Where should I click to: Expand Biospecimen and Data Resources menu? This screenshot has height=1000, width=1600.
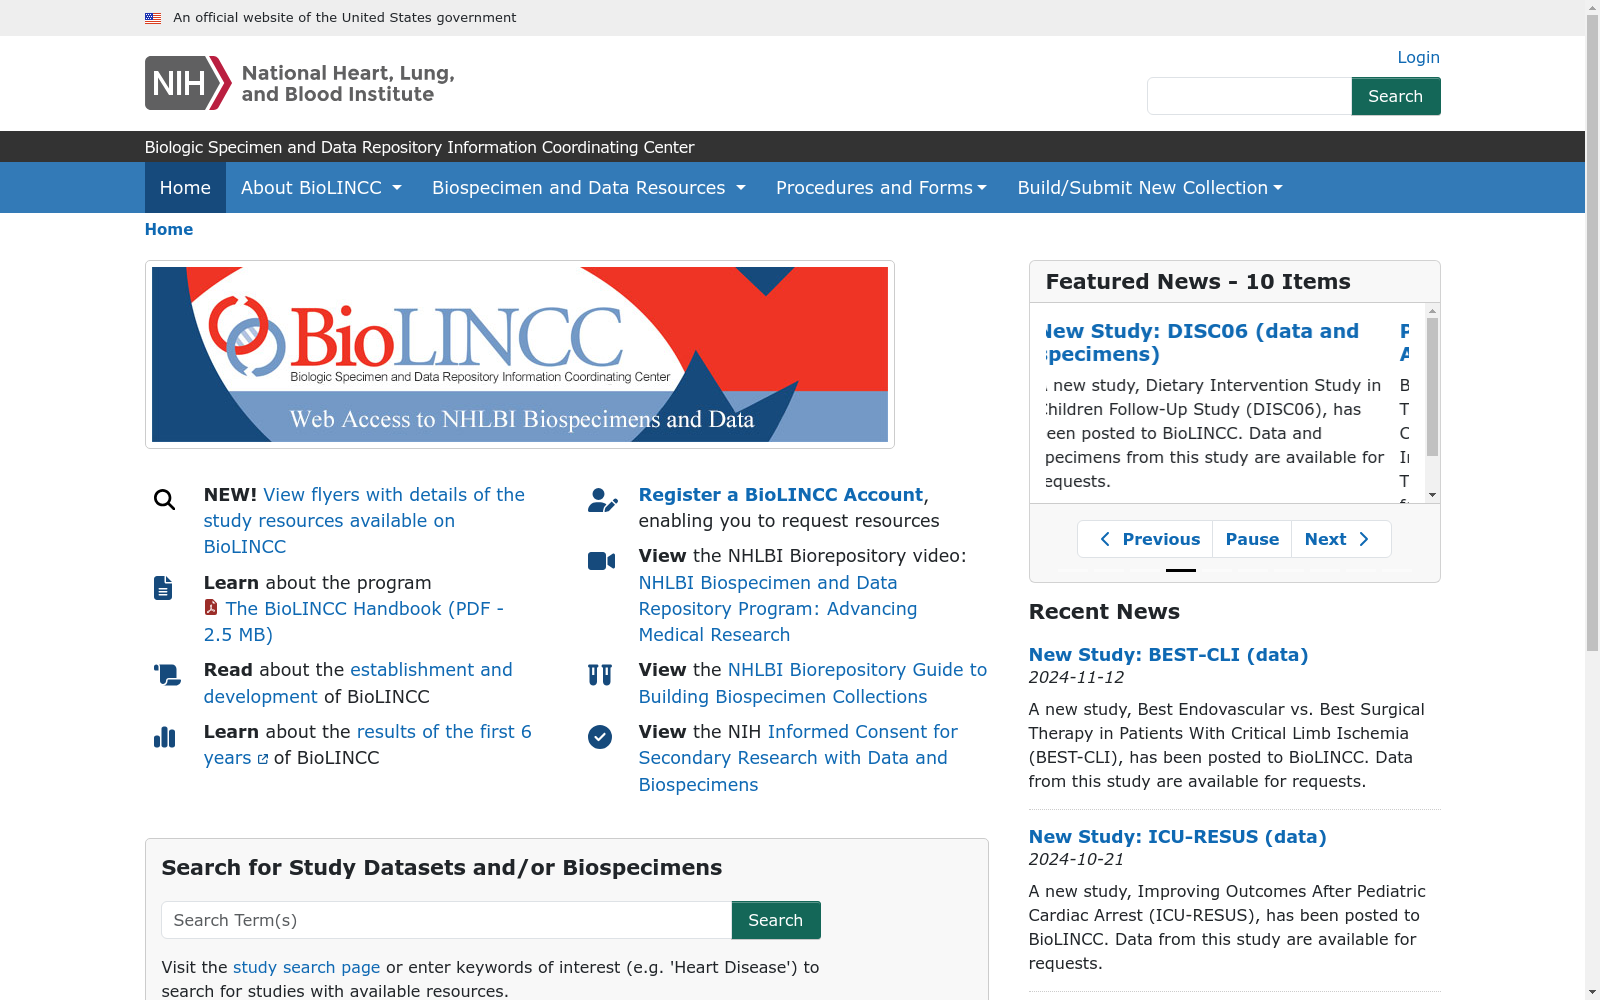[x=589, y=188]
